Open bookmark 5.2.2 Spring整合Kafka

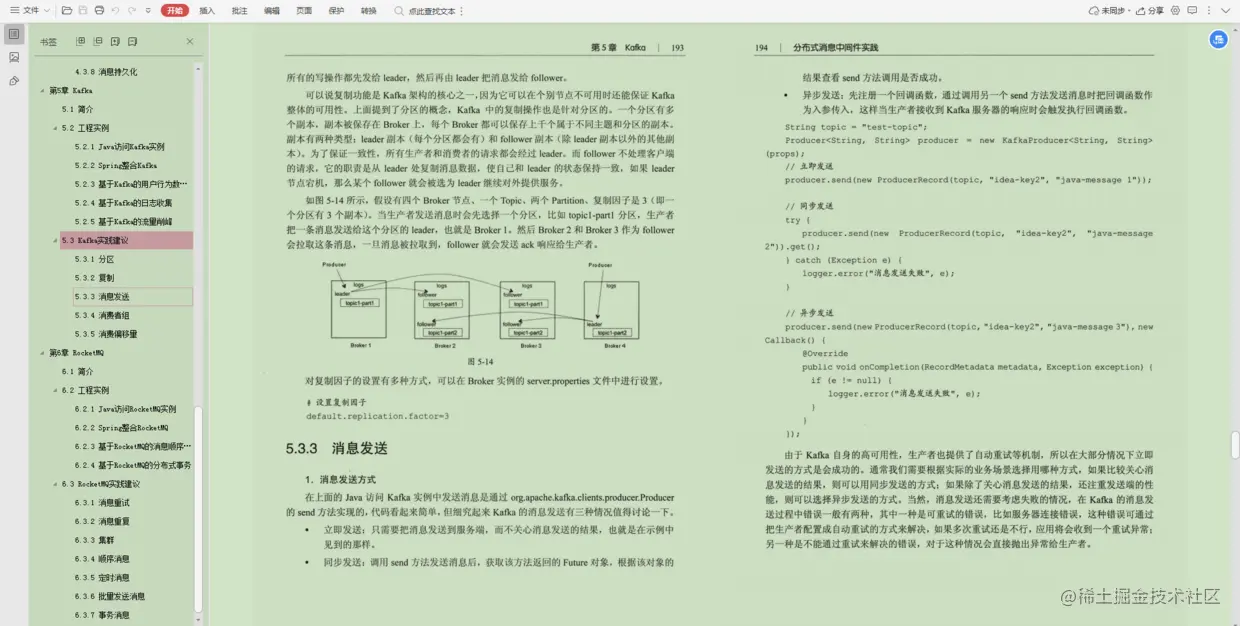pos(115,165)
